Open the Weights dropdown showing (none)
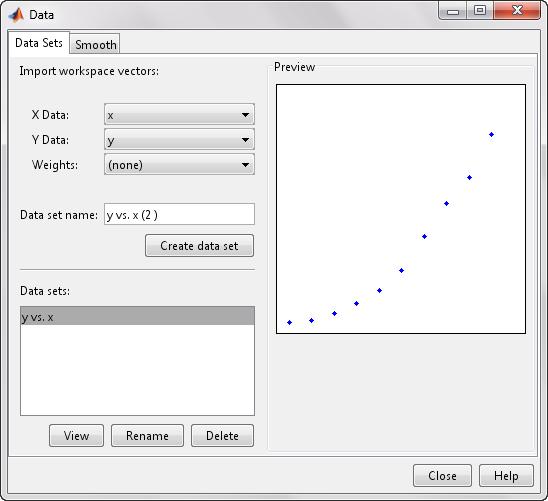The height and width of the screenshot is (501, 548). point(179,165)
